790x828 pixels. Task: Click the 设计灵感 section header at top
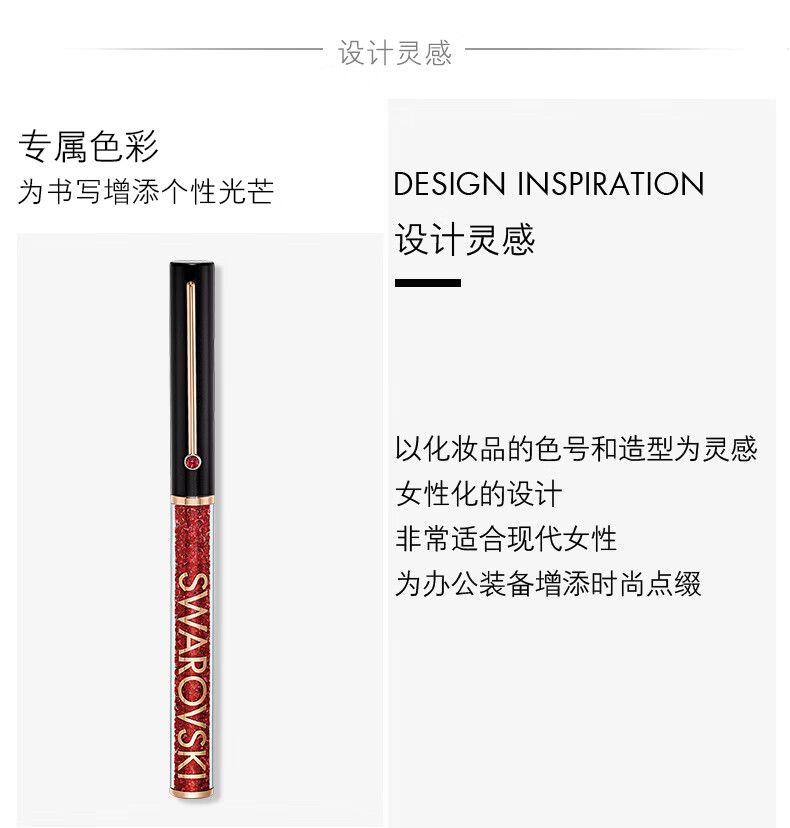click(x=395, y=53)
